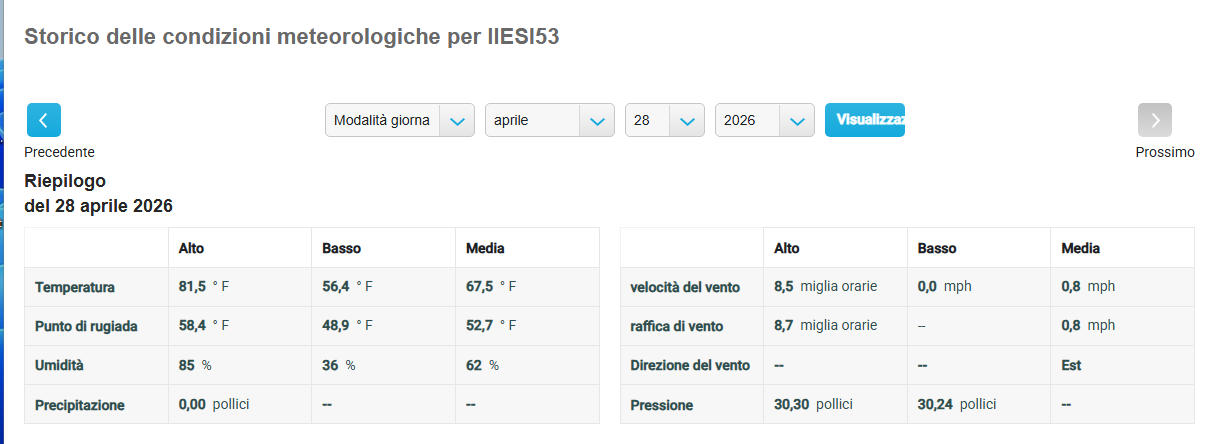Click the Prossimo label
This screenshot has height=444, width=1214.
(x=1164, y=152)
